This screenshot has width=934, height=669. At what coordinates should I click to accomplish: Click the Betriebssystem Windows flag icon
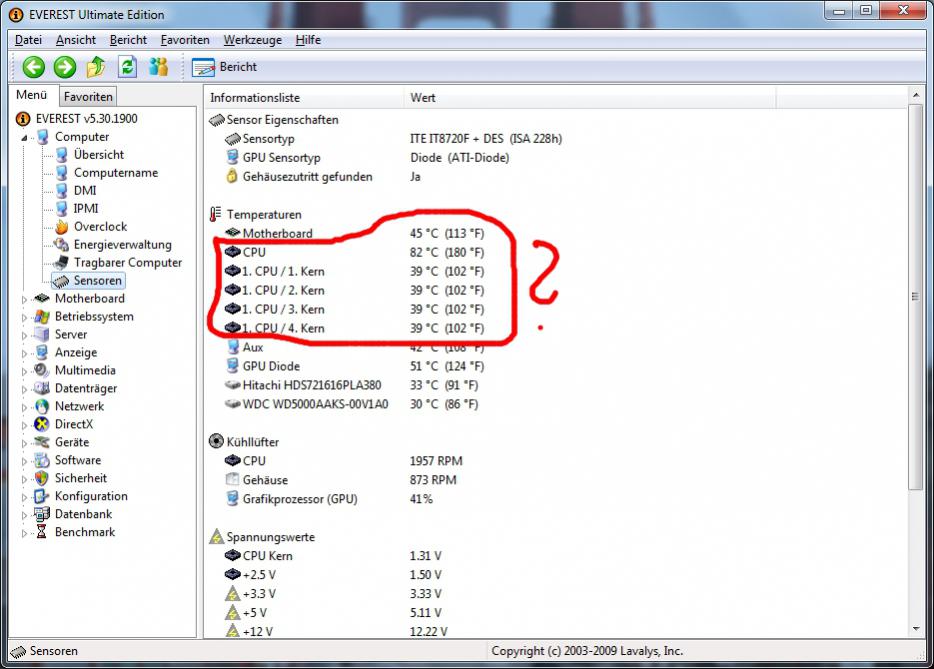point(42,316)
